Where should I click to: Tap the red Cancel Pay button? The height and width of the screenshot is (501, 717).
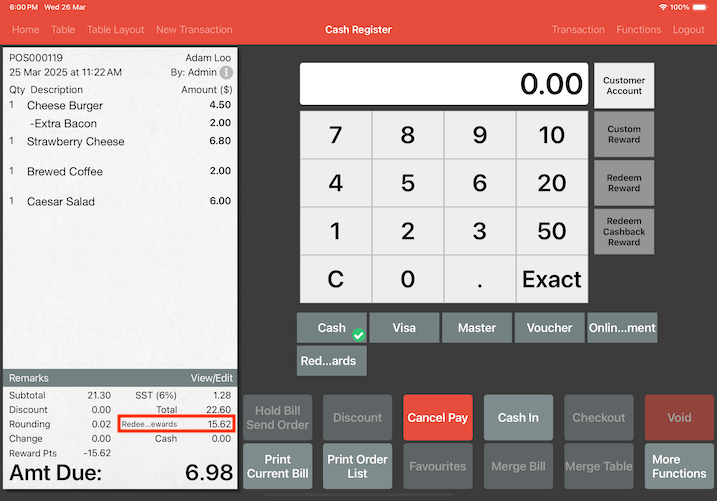pyautogui.click(x=438, y=417)
